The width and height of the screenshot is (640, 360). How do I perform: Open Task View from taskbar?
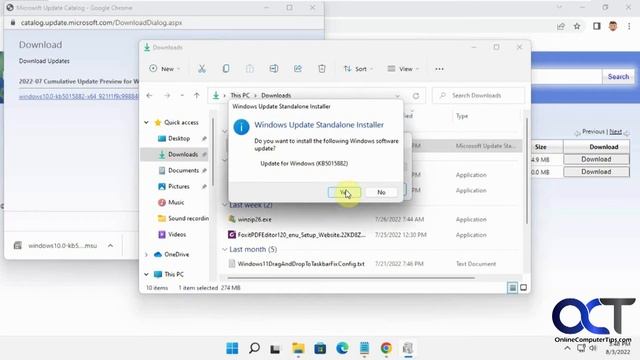[276, 348]
